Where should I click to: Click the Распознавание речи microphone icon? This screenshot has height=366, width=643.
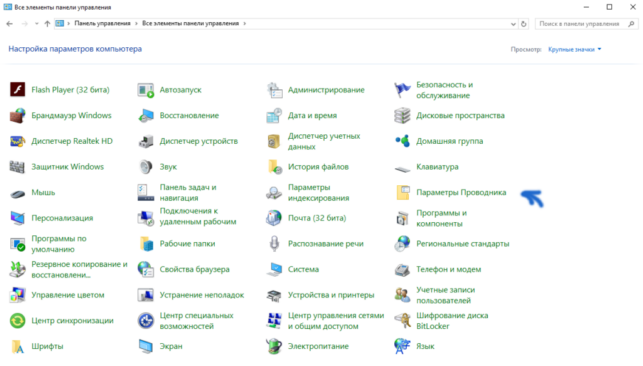274,244
